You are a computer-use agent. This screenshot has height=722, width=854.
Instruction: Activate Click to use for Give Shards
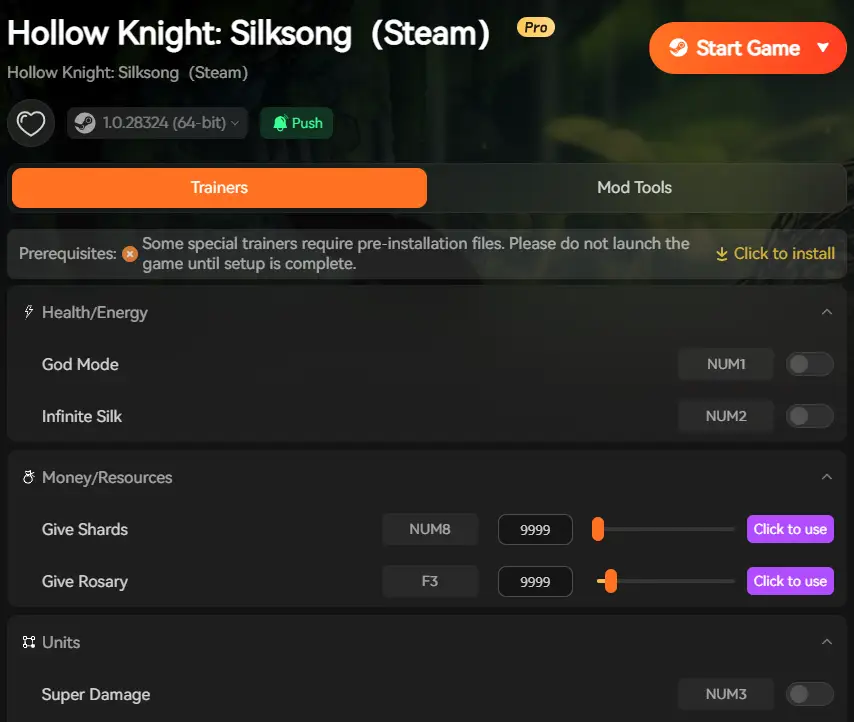click(790, 529)
